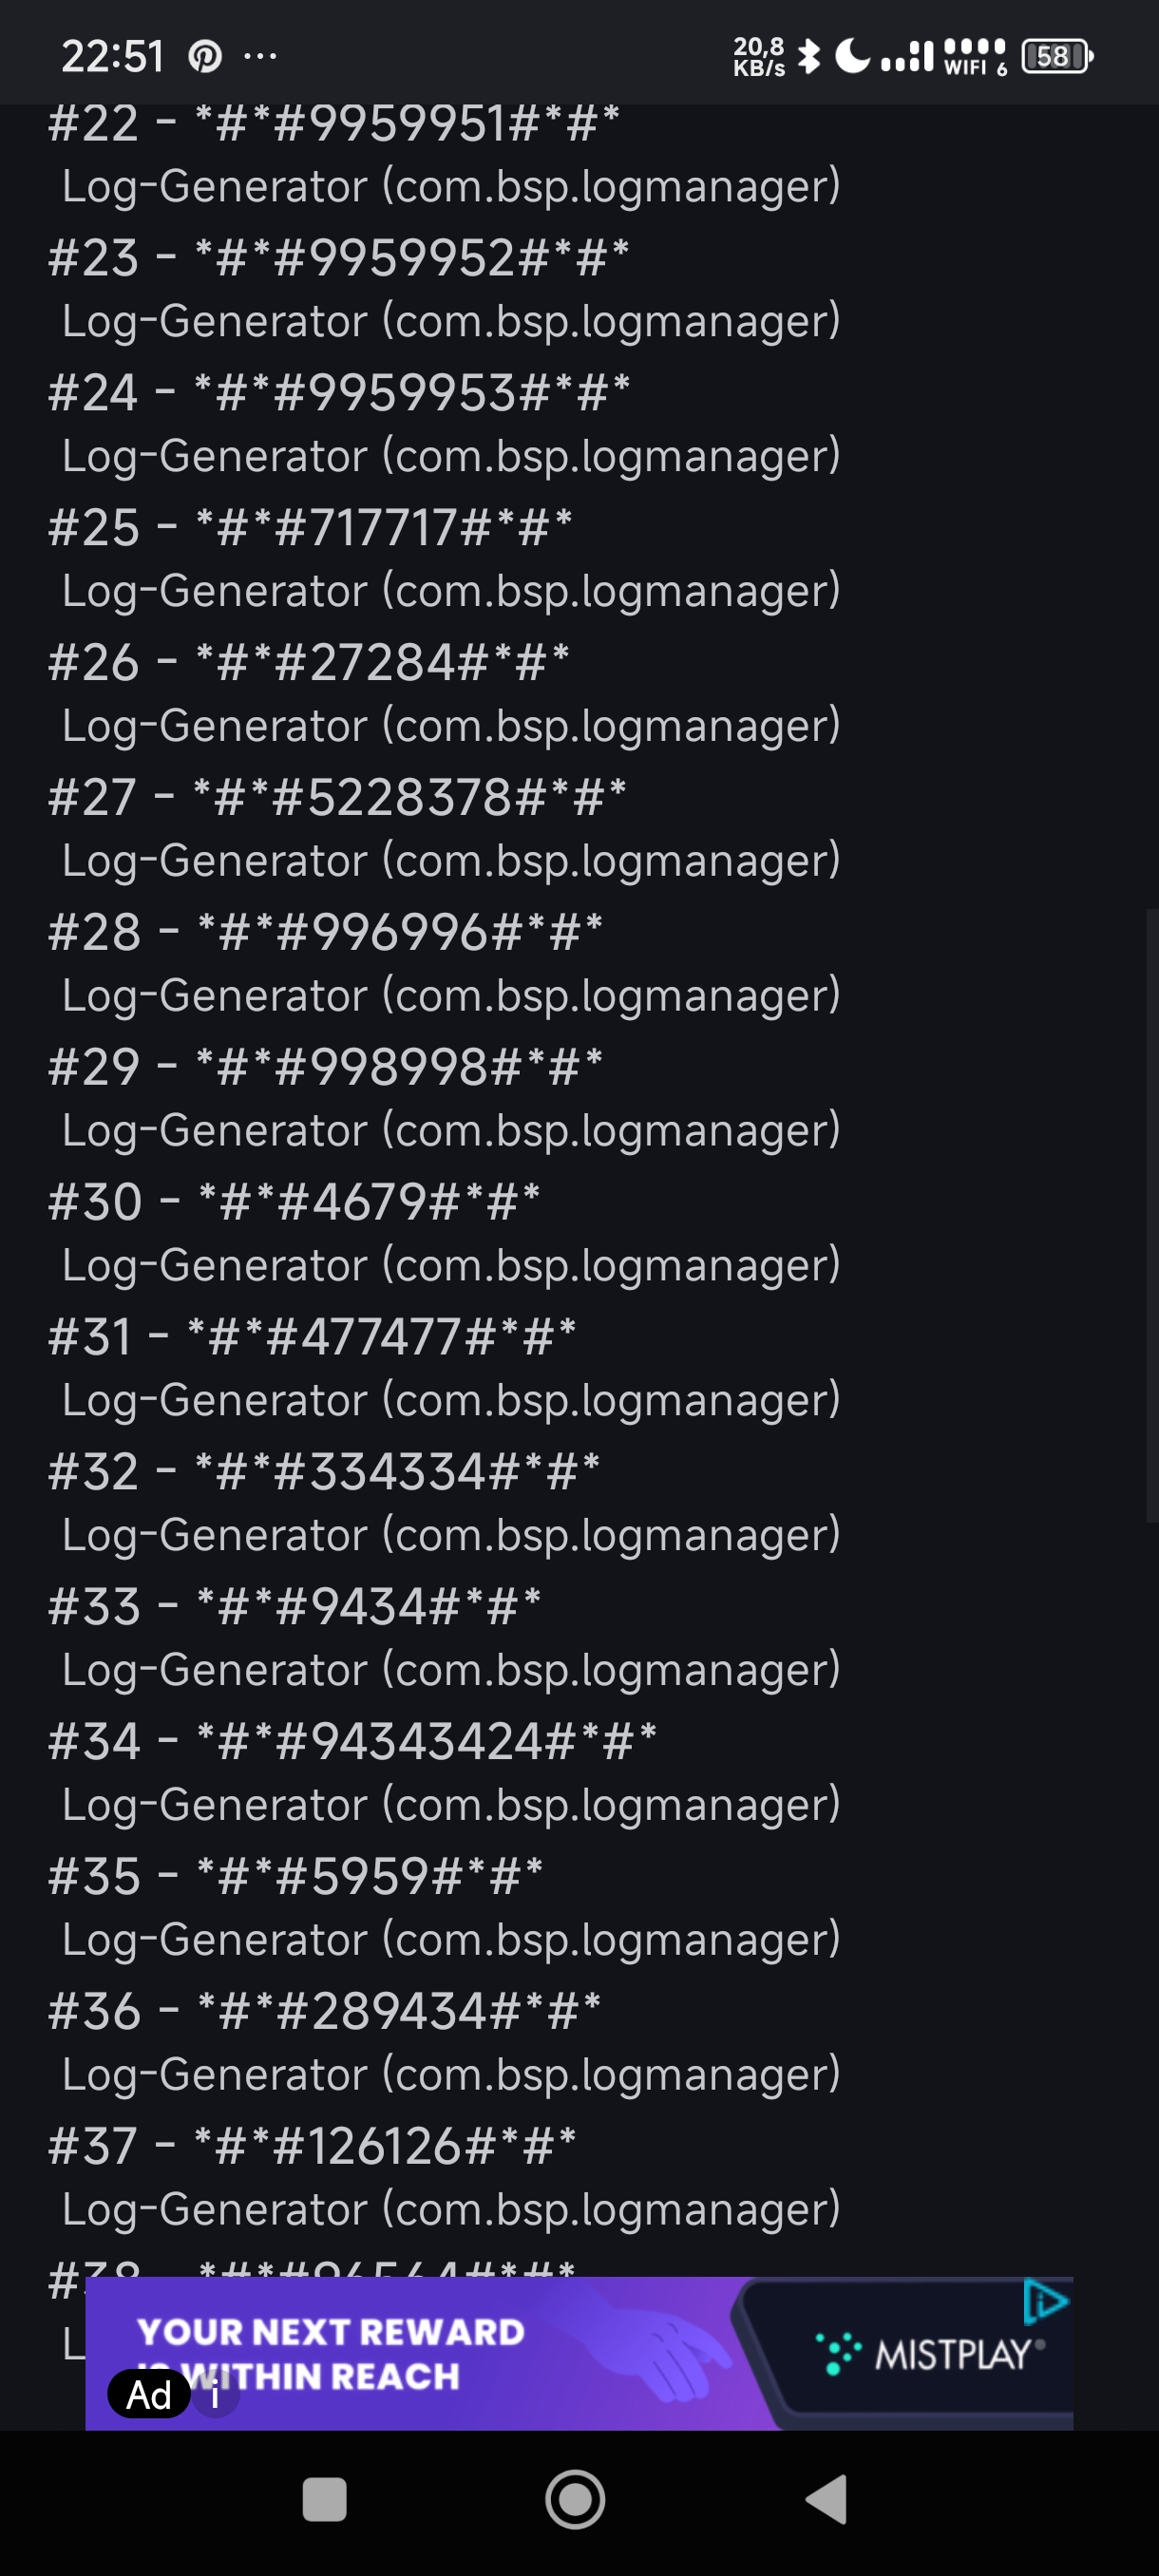Image resolution: width=1159 pixels, height=2576 pixels.
Task: Click the AdChoices triangle icon on banner
Action: (x=1046, y=2301)
